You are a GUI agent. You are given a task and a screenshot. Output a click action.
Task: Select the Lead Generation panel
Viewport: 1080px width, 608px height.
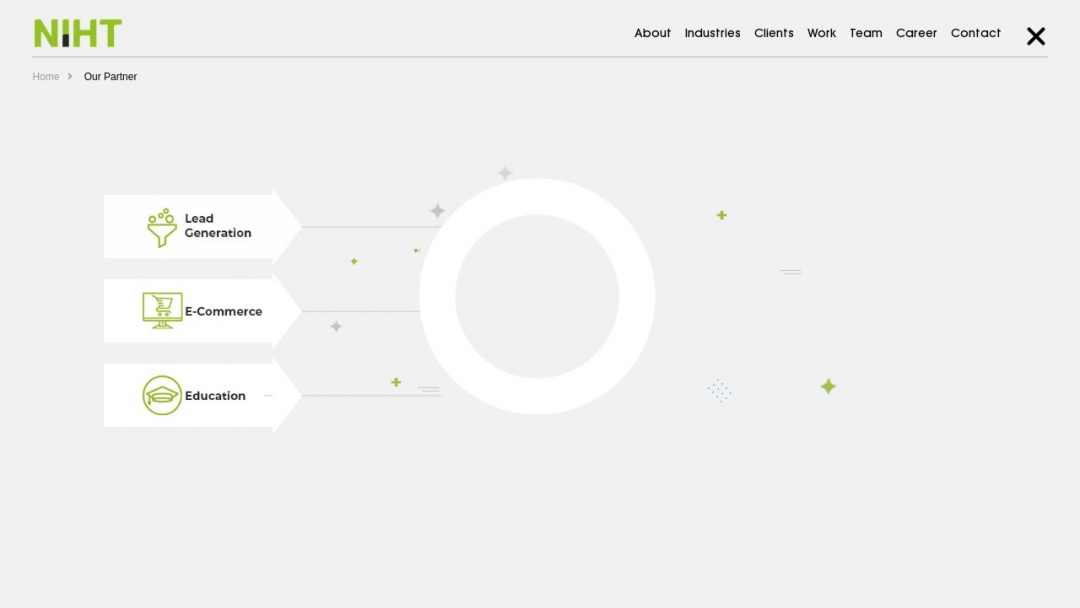click(200, 226)
